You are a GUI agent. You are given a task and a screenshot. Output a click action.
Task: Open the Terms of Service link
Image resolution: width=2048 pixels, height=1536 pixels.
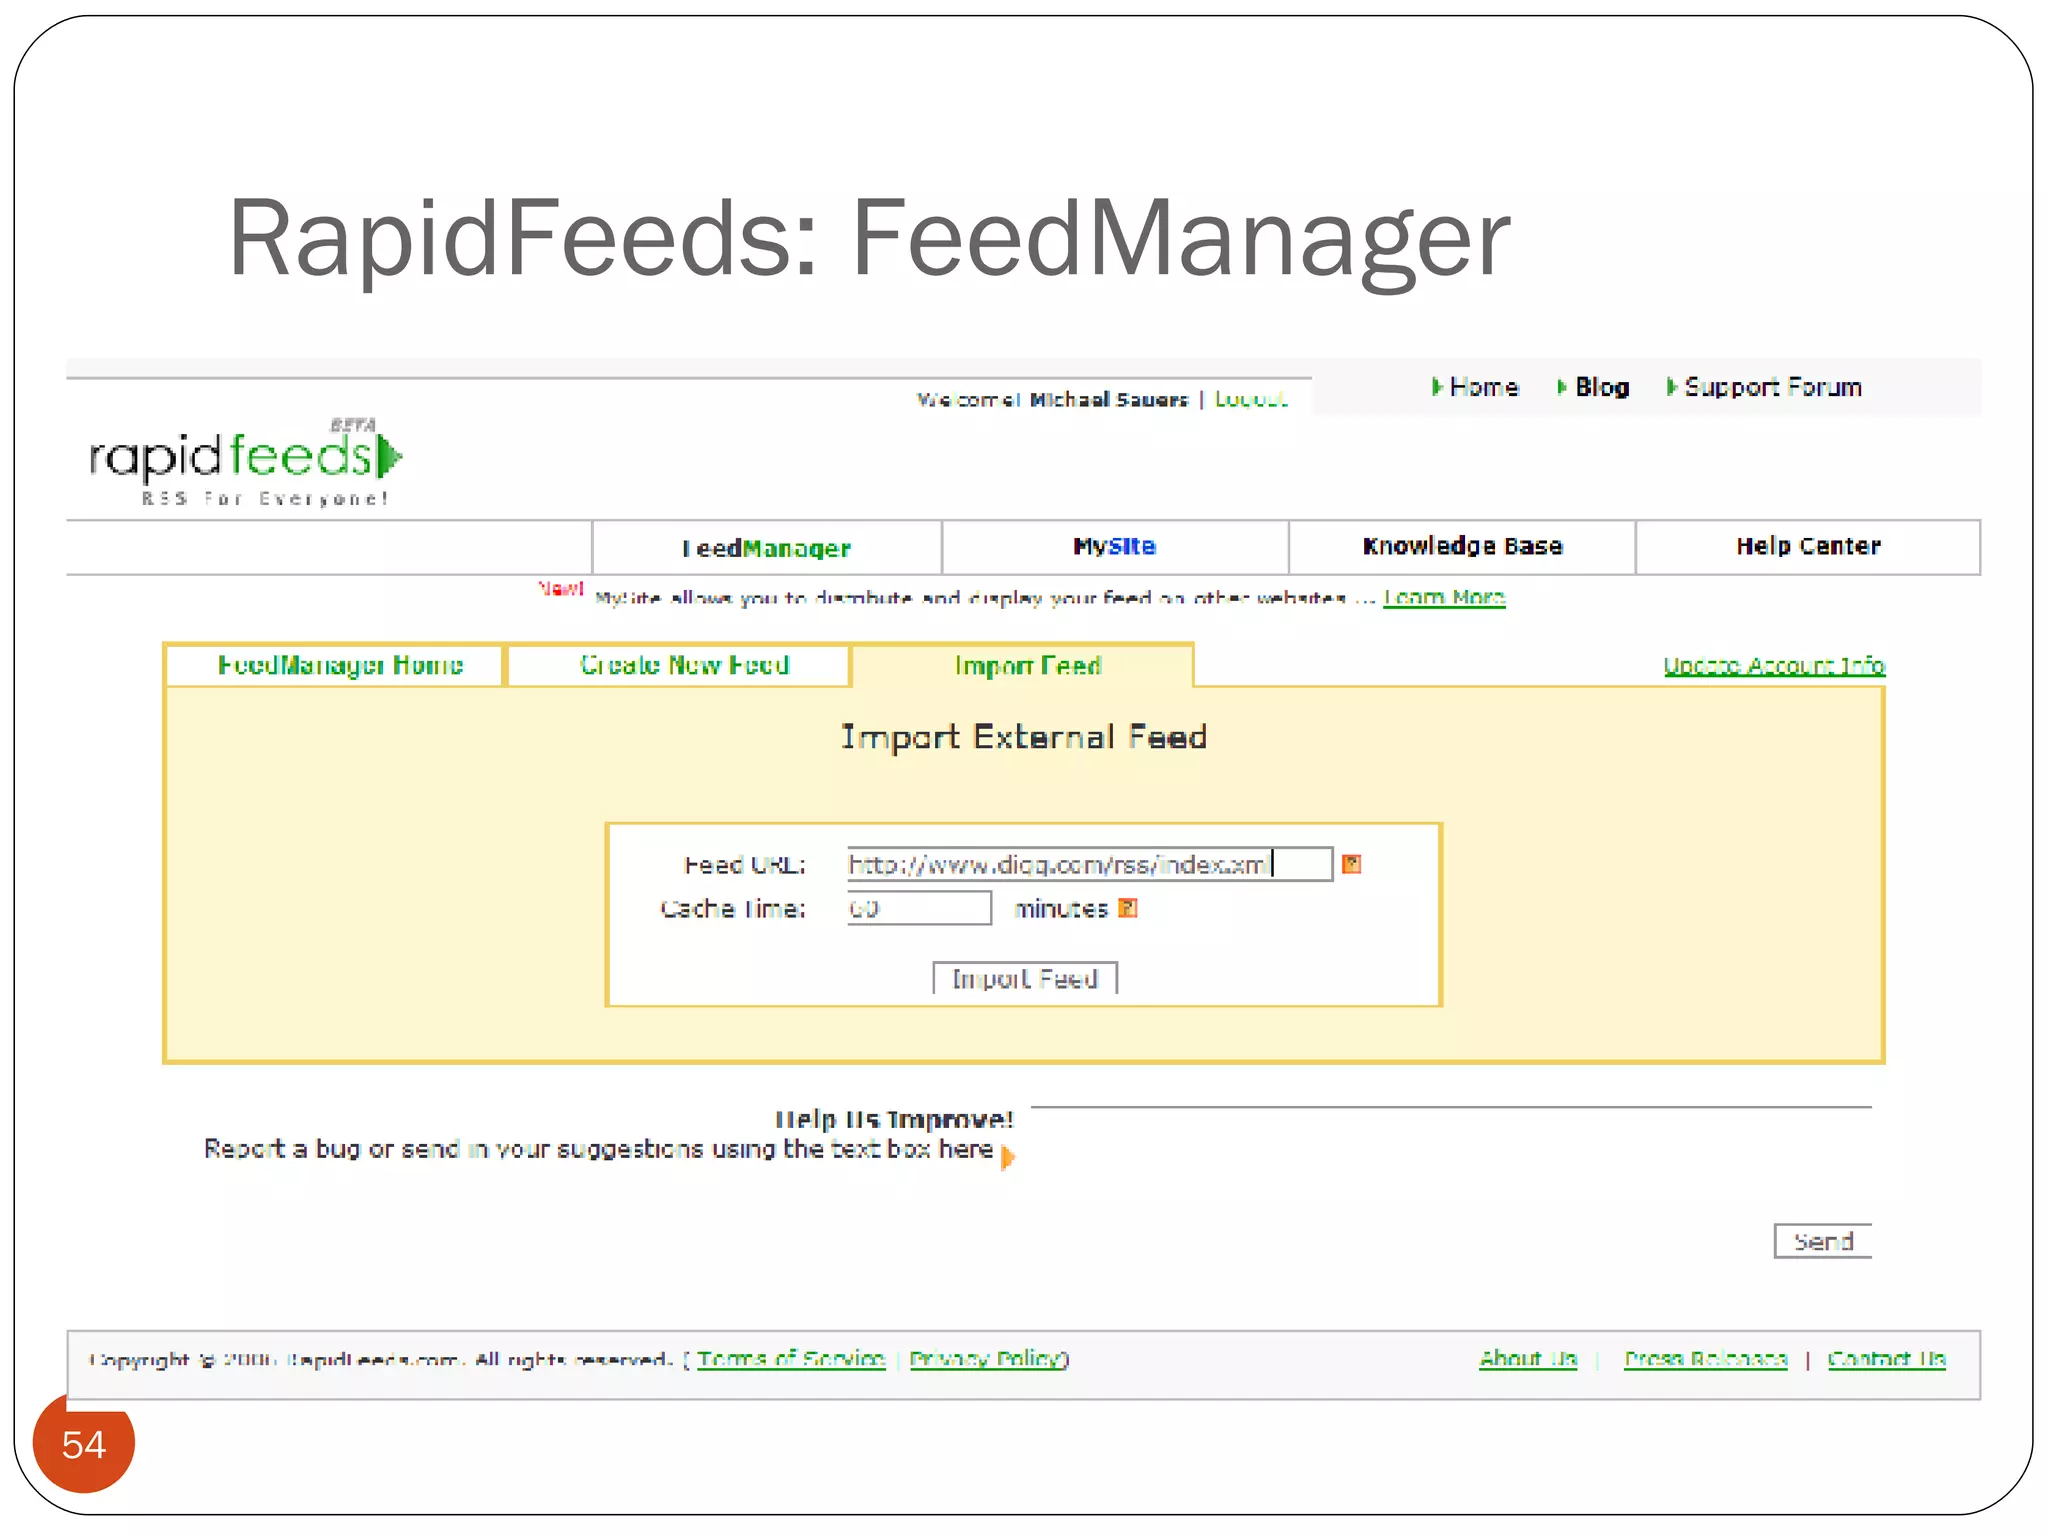pyautogui.click(x=791, y=1359)
